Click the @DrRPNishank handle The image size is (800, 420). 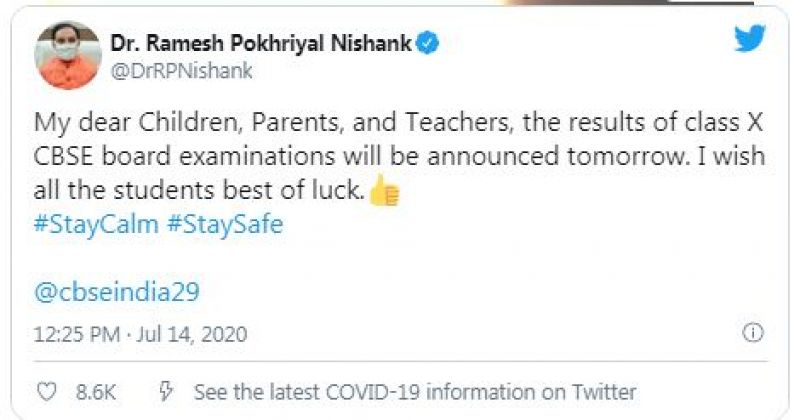(183, 70)
